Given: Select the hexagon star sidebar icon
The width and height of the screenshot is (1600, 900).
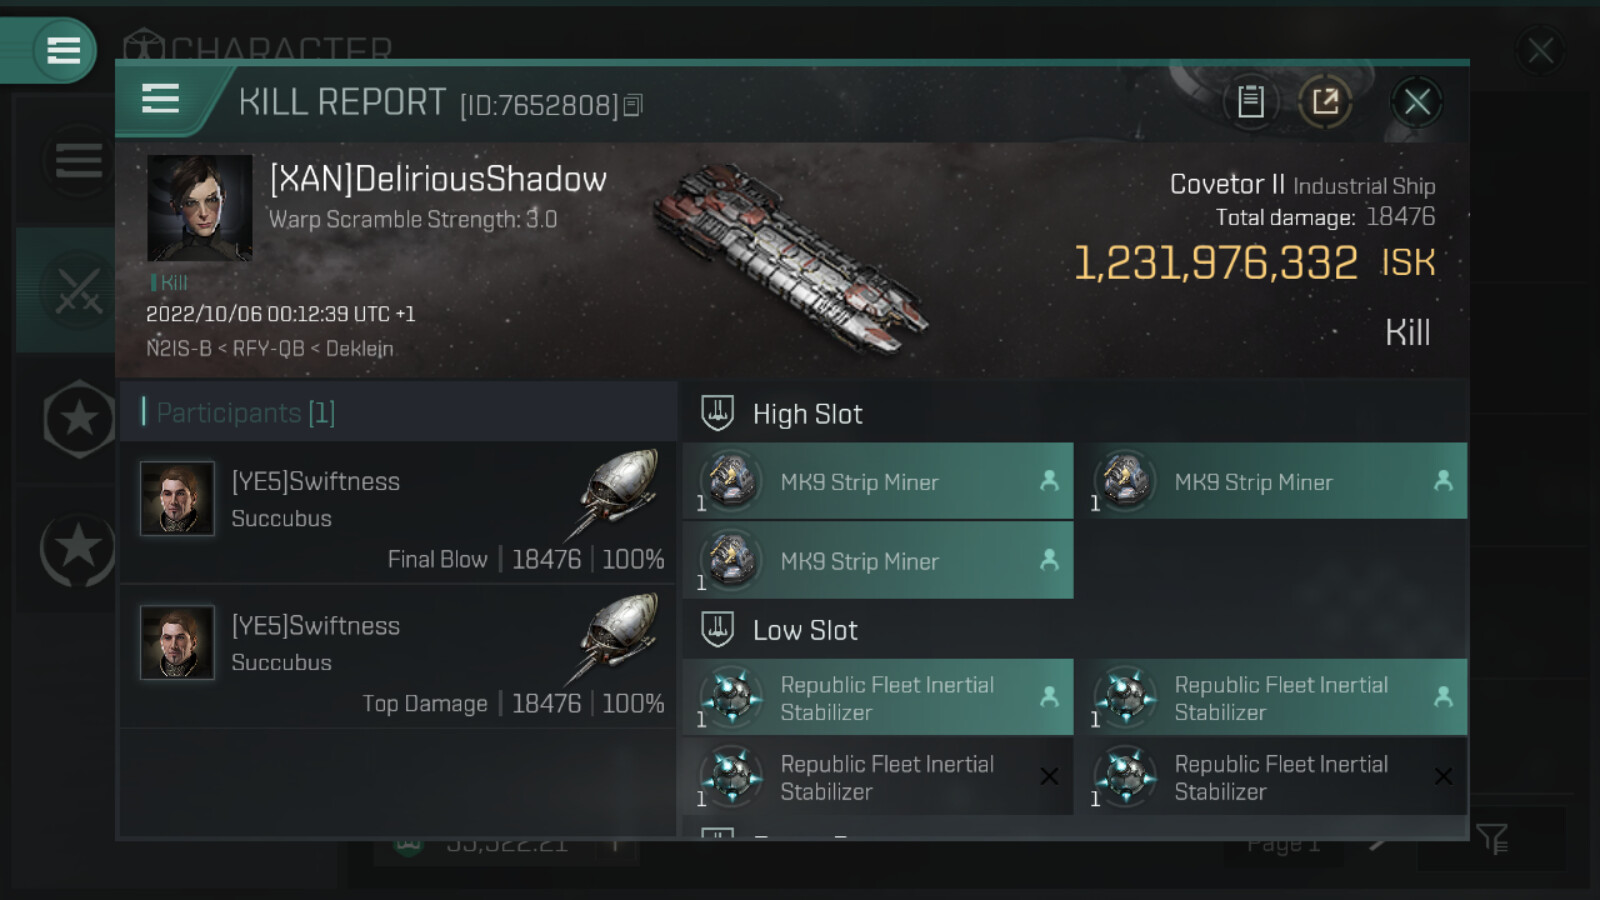Looking at the screenshot, I should click(79, 419).
